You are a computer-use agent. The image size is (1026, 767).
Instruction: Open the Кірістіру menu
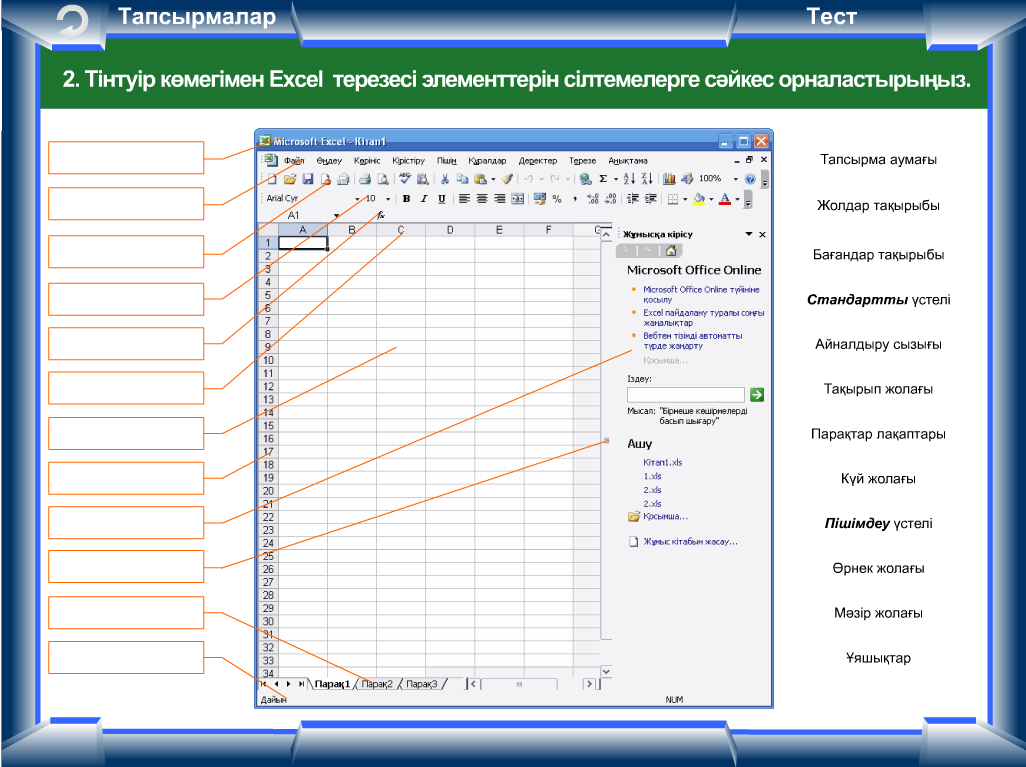tap(408, 160)
